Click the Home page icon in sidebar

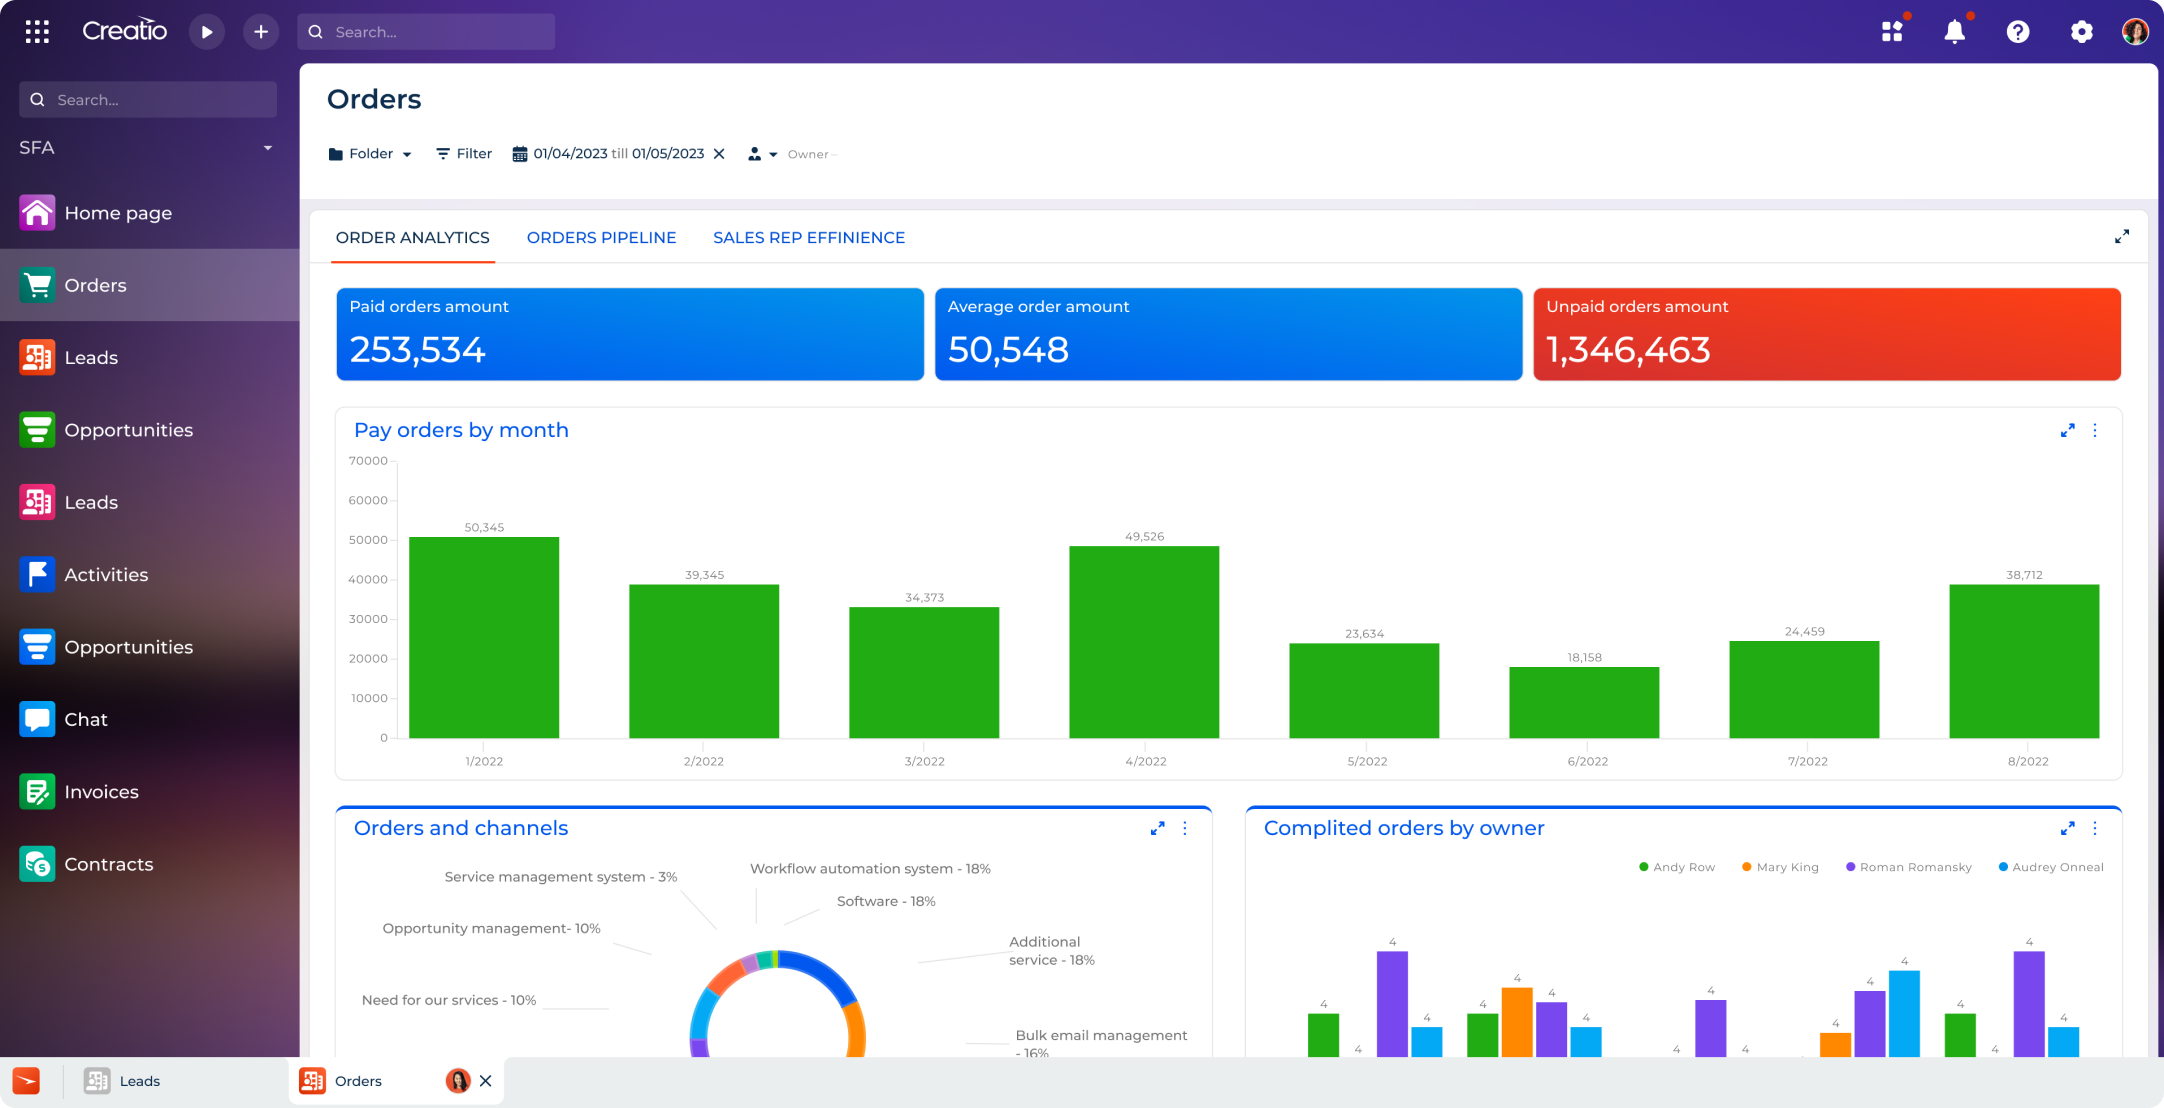click(x=38, y=212)
